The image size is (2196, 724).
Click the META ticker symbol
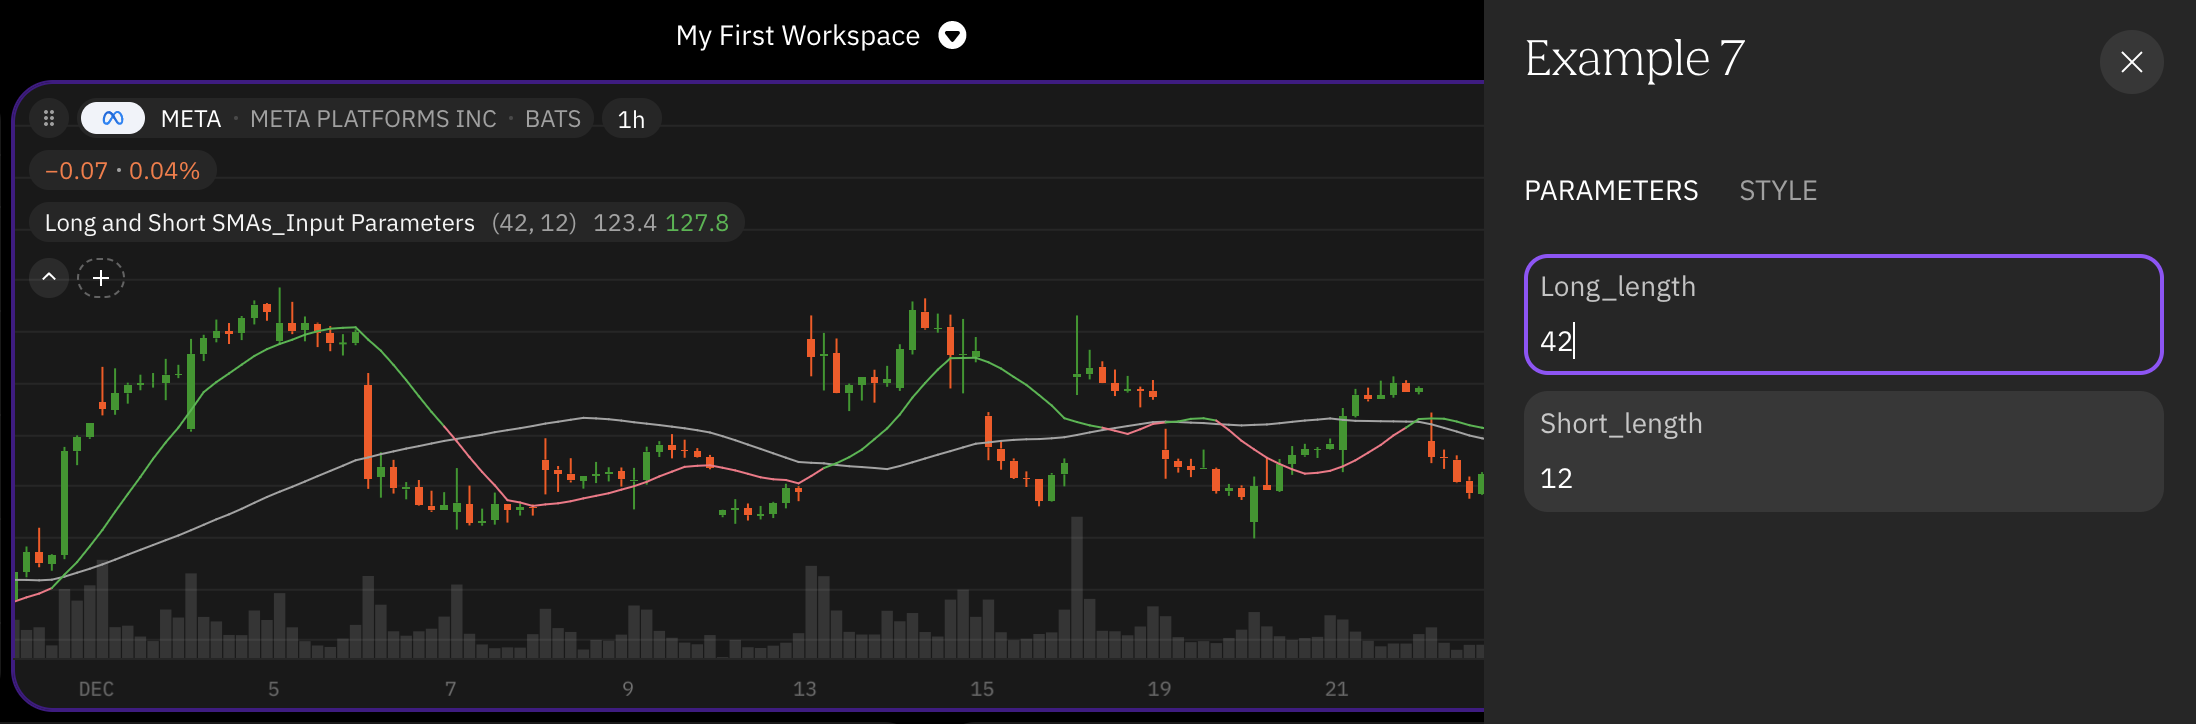click(x=191, y=119)
